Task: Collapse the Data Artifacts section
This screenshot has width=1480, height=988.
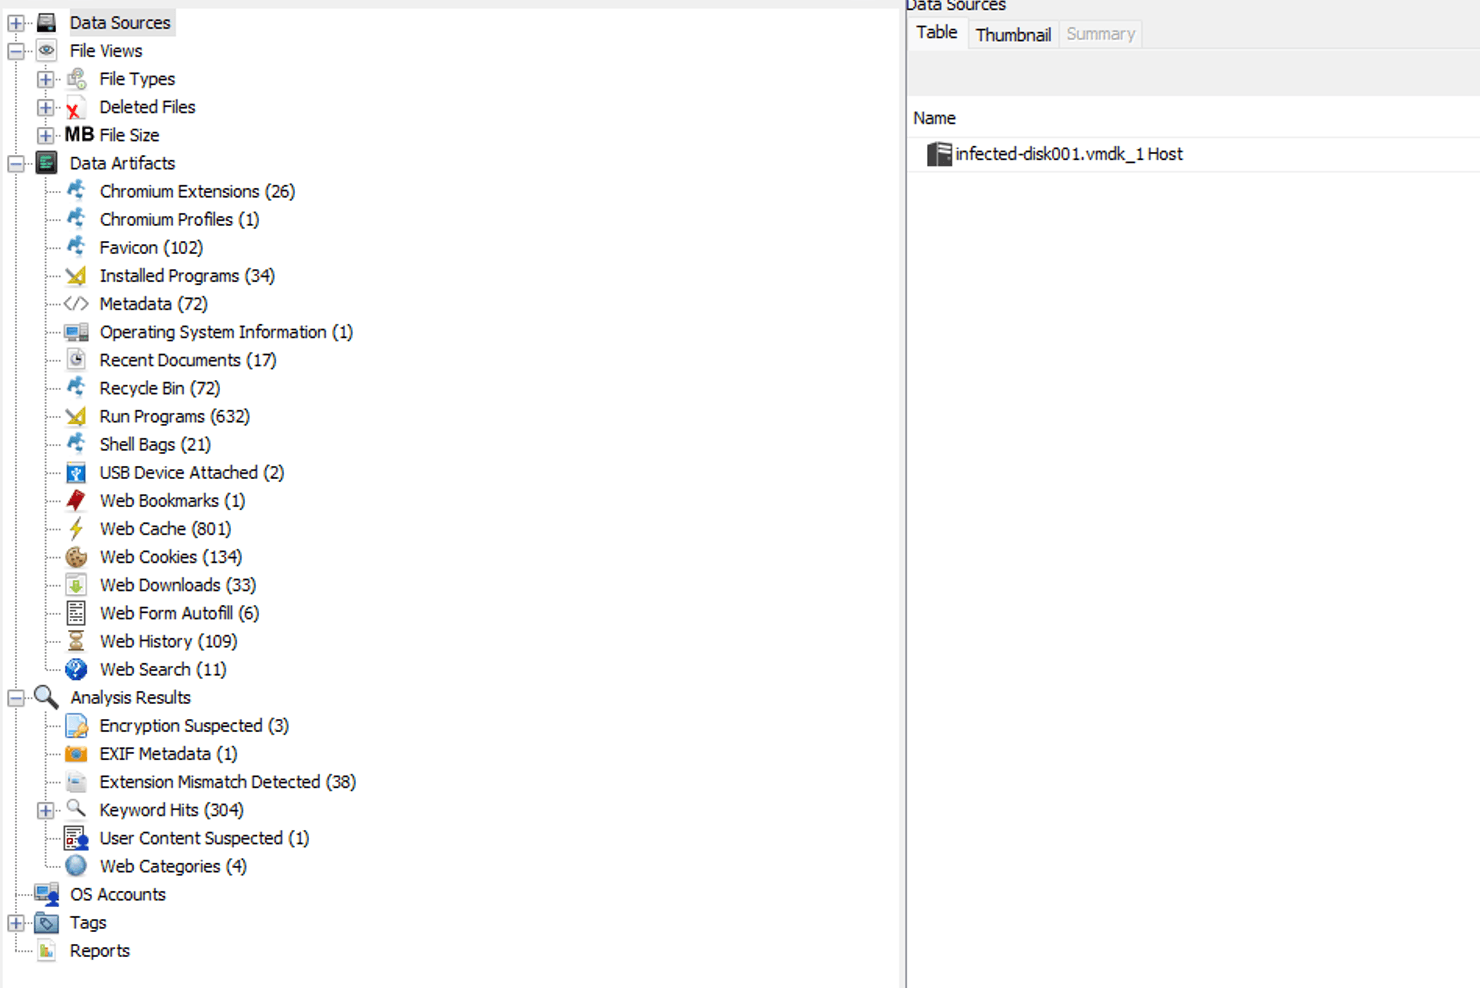Action: 15,163
